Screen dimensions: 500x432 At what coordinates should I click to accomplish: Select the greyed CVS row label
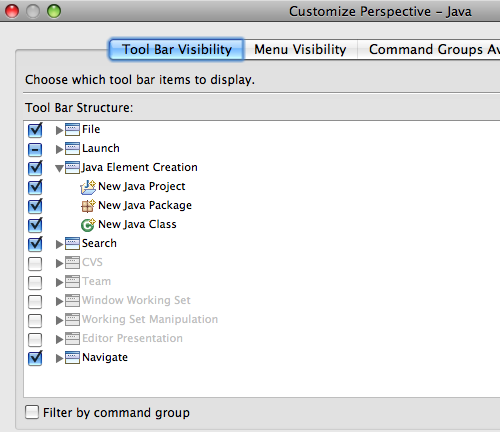click(x=92, y=262)
